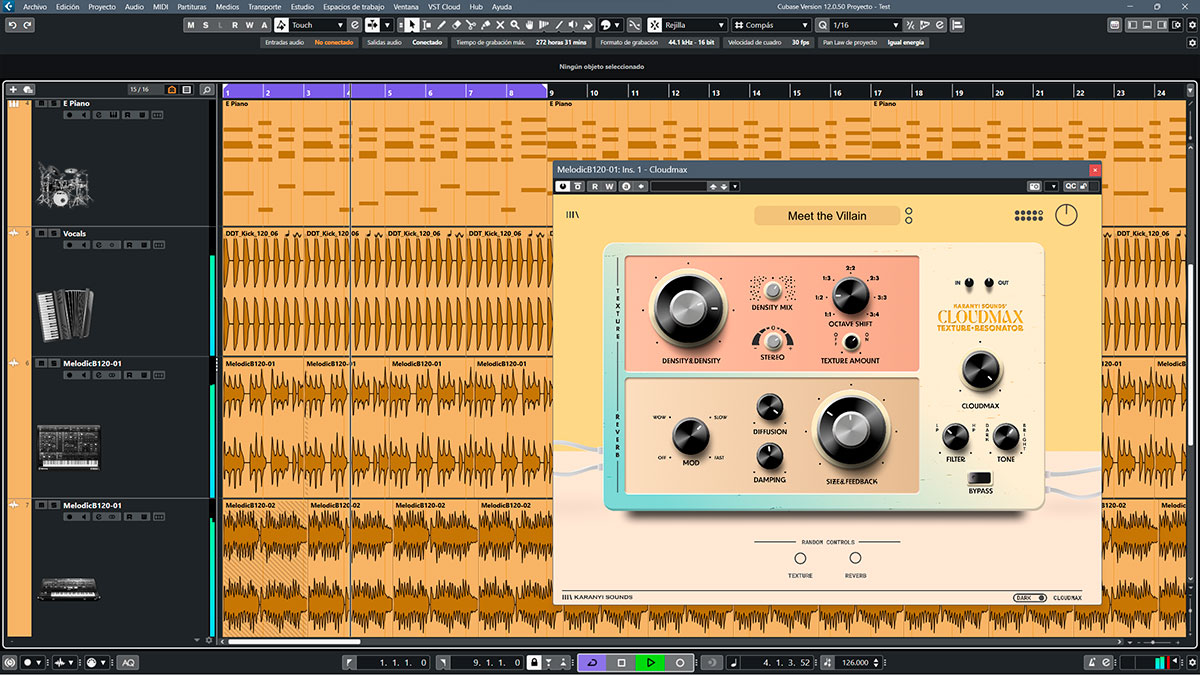Open the Cloudmax preset library icon
This screenshot has width=1200, height=675.
[573, 214]
